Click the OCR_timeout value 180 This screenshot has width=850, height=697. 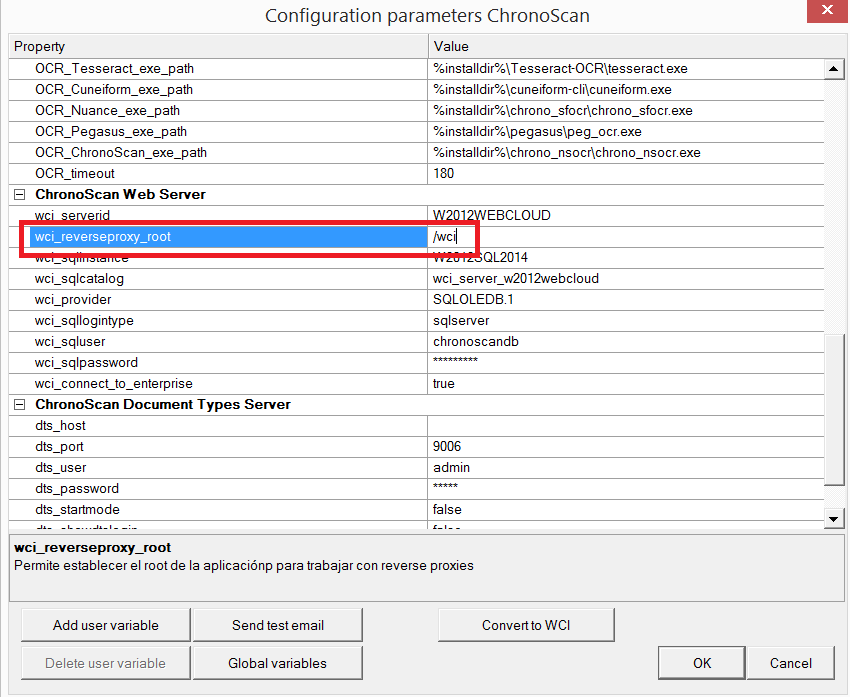coord(443,173)
